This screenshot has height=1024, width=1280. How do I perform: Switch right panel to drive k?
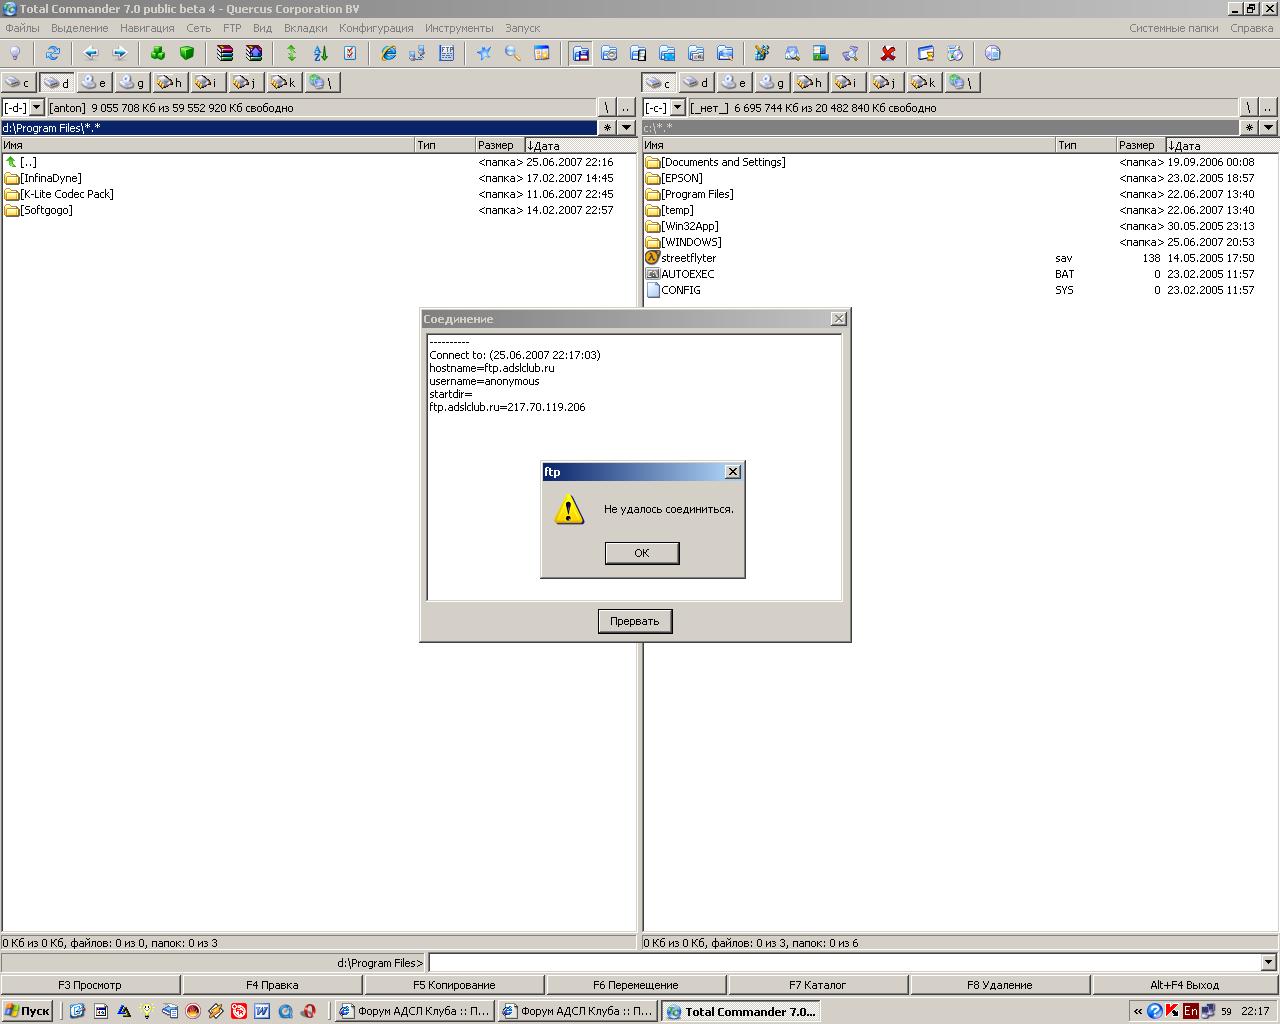[925, 82]
